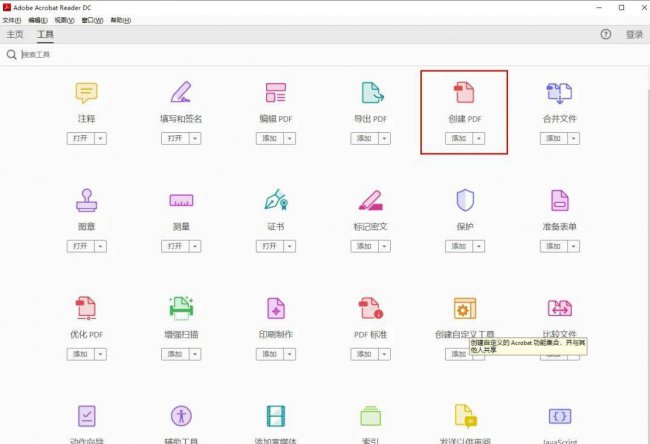650x444 pixels.
Task: Click the 添加 button under 合并文件
Action: [x=554, y=138]
